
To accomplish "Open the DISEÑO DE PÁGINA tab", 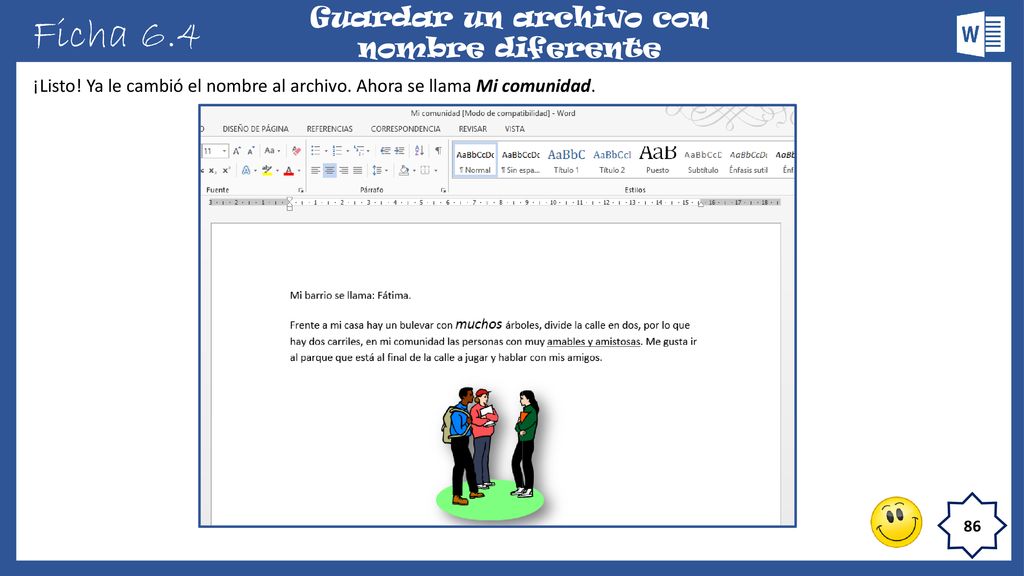I will (255, 129).
